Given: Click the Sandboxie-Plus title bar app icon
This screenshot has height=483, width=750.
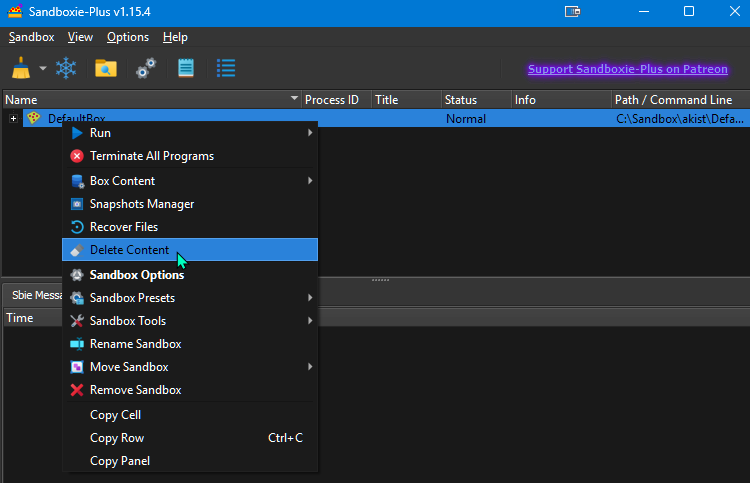Looking at the screenshot, I should click(15, 11).
